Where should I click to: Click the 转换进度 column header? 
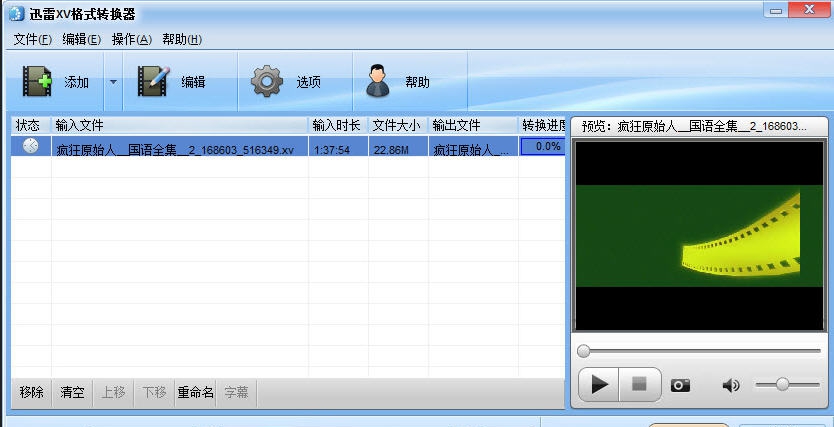[x=542, y=125]
